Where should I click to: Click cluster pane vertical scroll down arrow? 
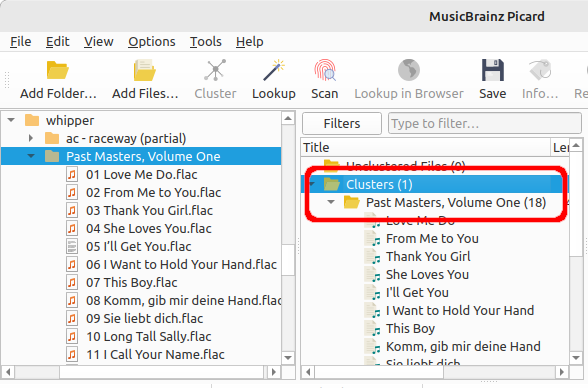click(576, 358)
